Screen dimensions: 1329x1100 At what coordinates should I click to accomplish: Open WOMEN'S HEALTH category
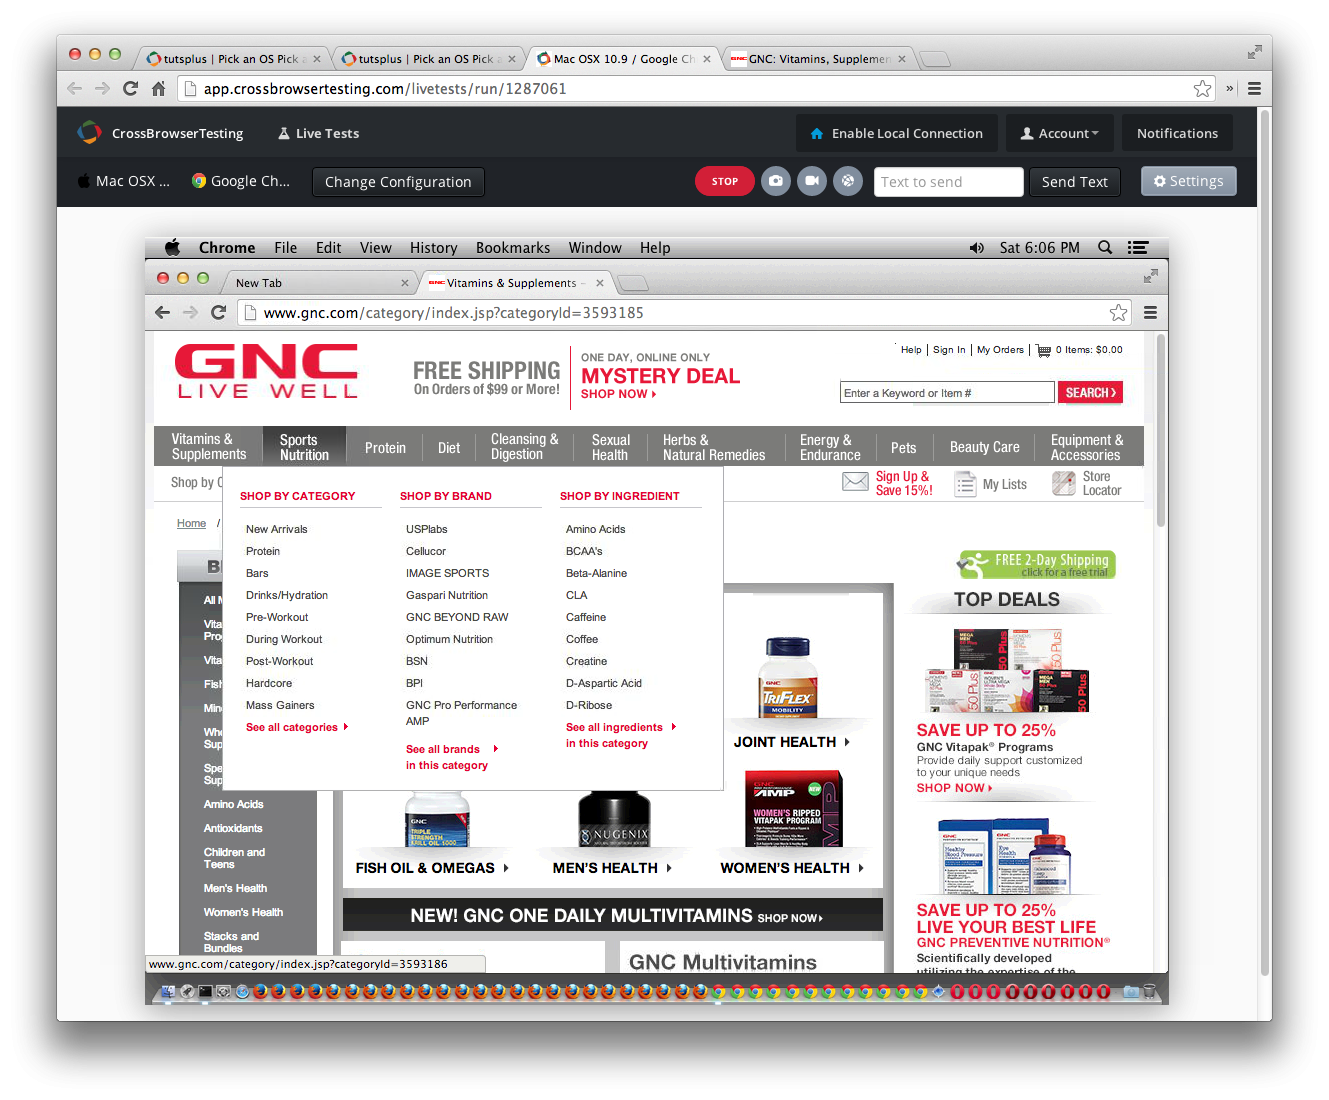pyautogui.click(x=791, y=868)
